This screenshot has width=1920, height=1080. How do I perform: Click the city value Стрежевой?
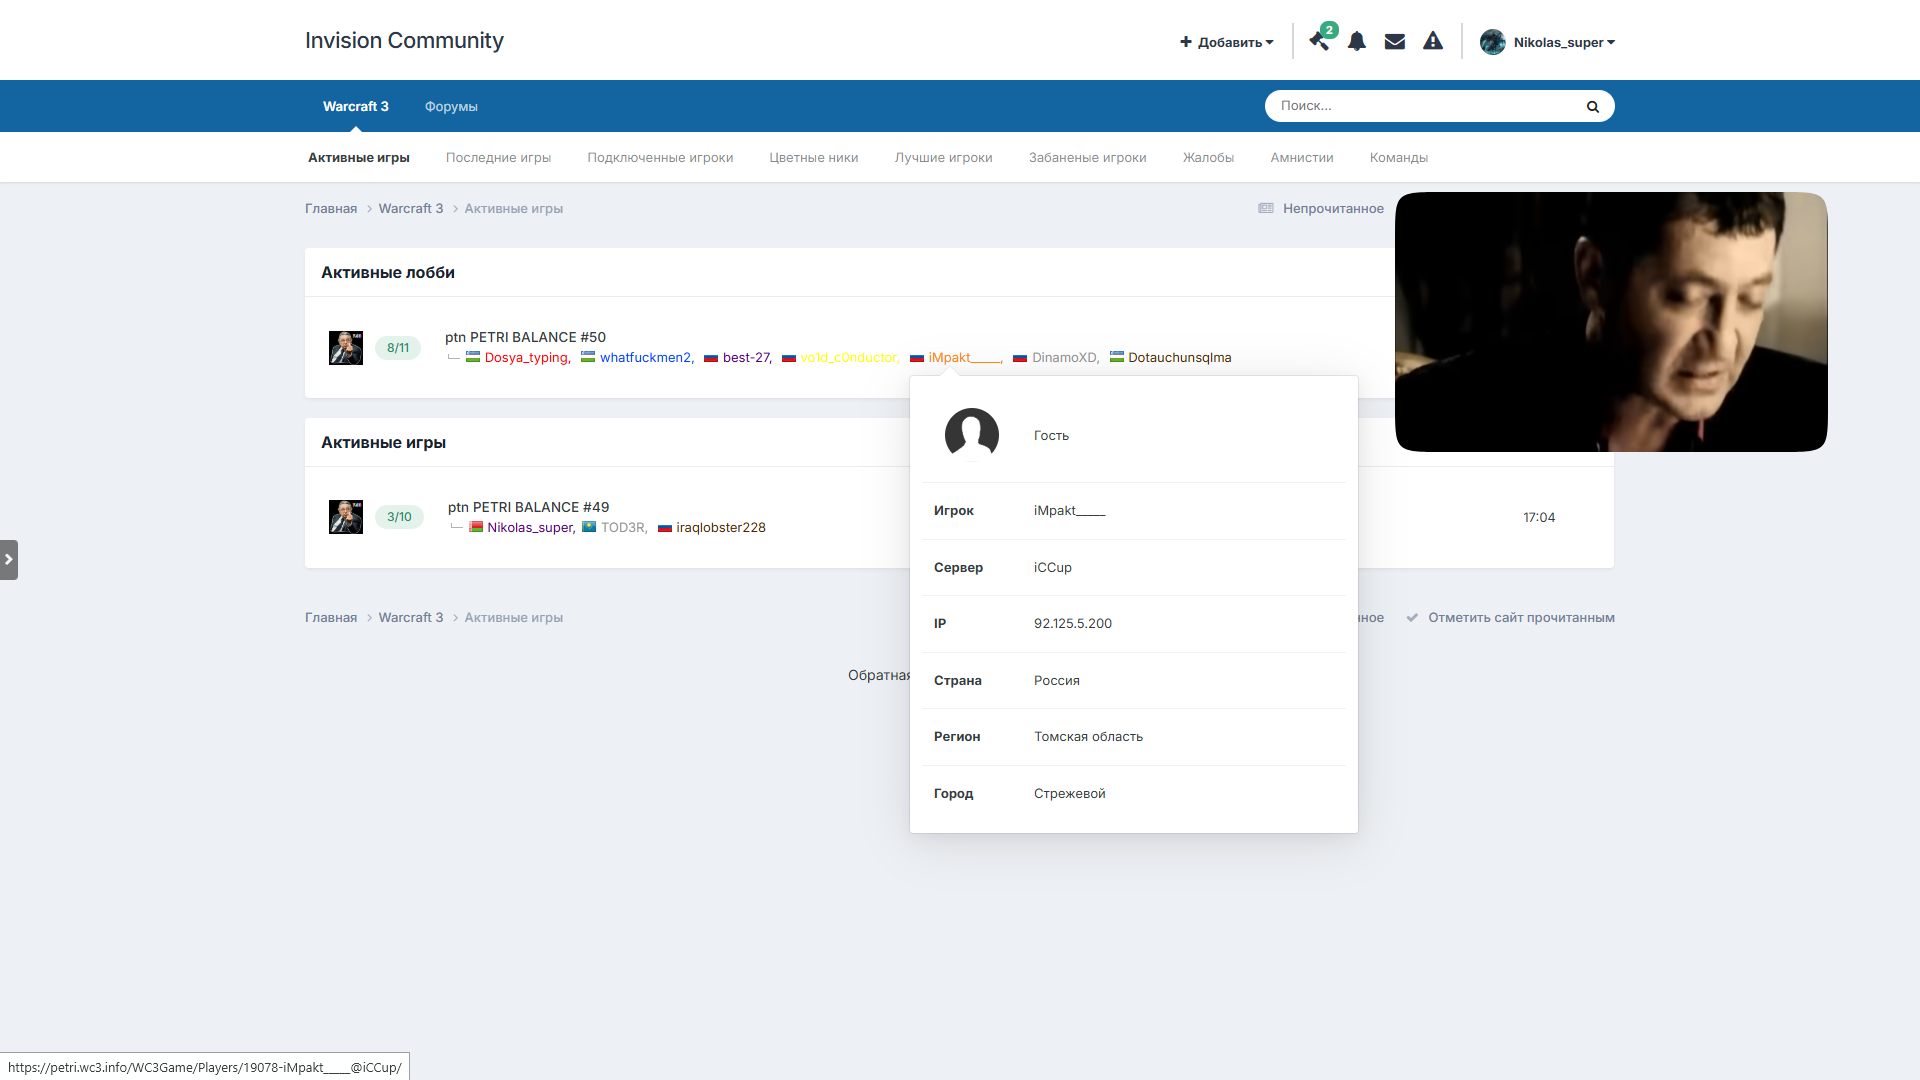[x=1070, y=793]
